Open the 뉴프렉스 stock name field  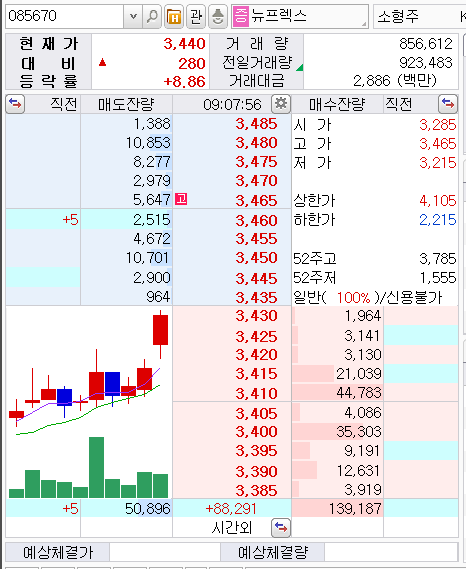(x=300, y=16)
